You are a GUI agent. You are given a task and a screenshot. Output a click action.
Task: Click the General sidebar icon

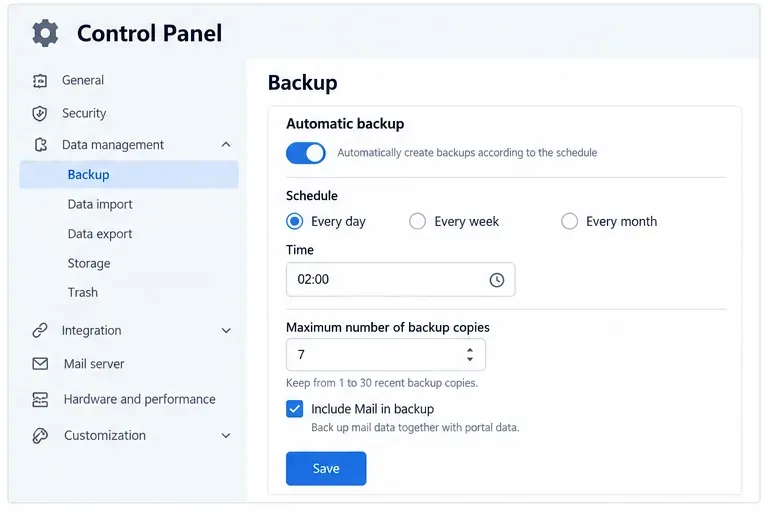[x=40, y=80]
